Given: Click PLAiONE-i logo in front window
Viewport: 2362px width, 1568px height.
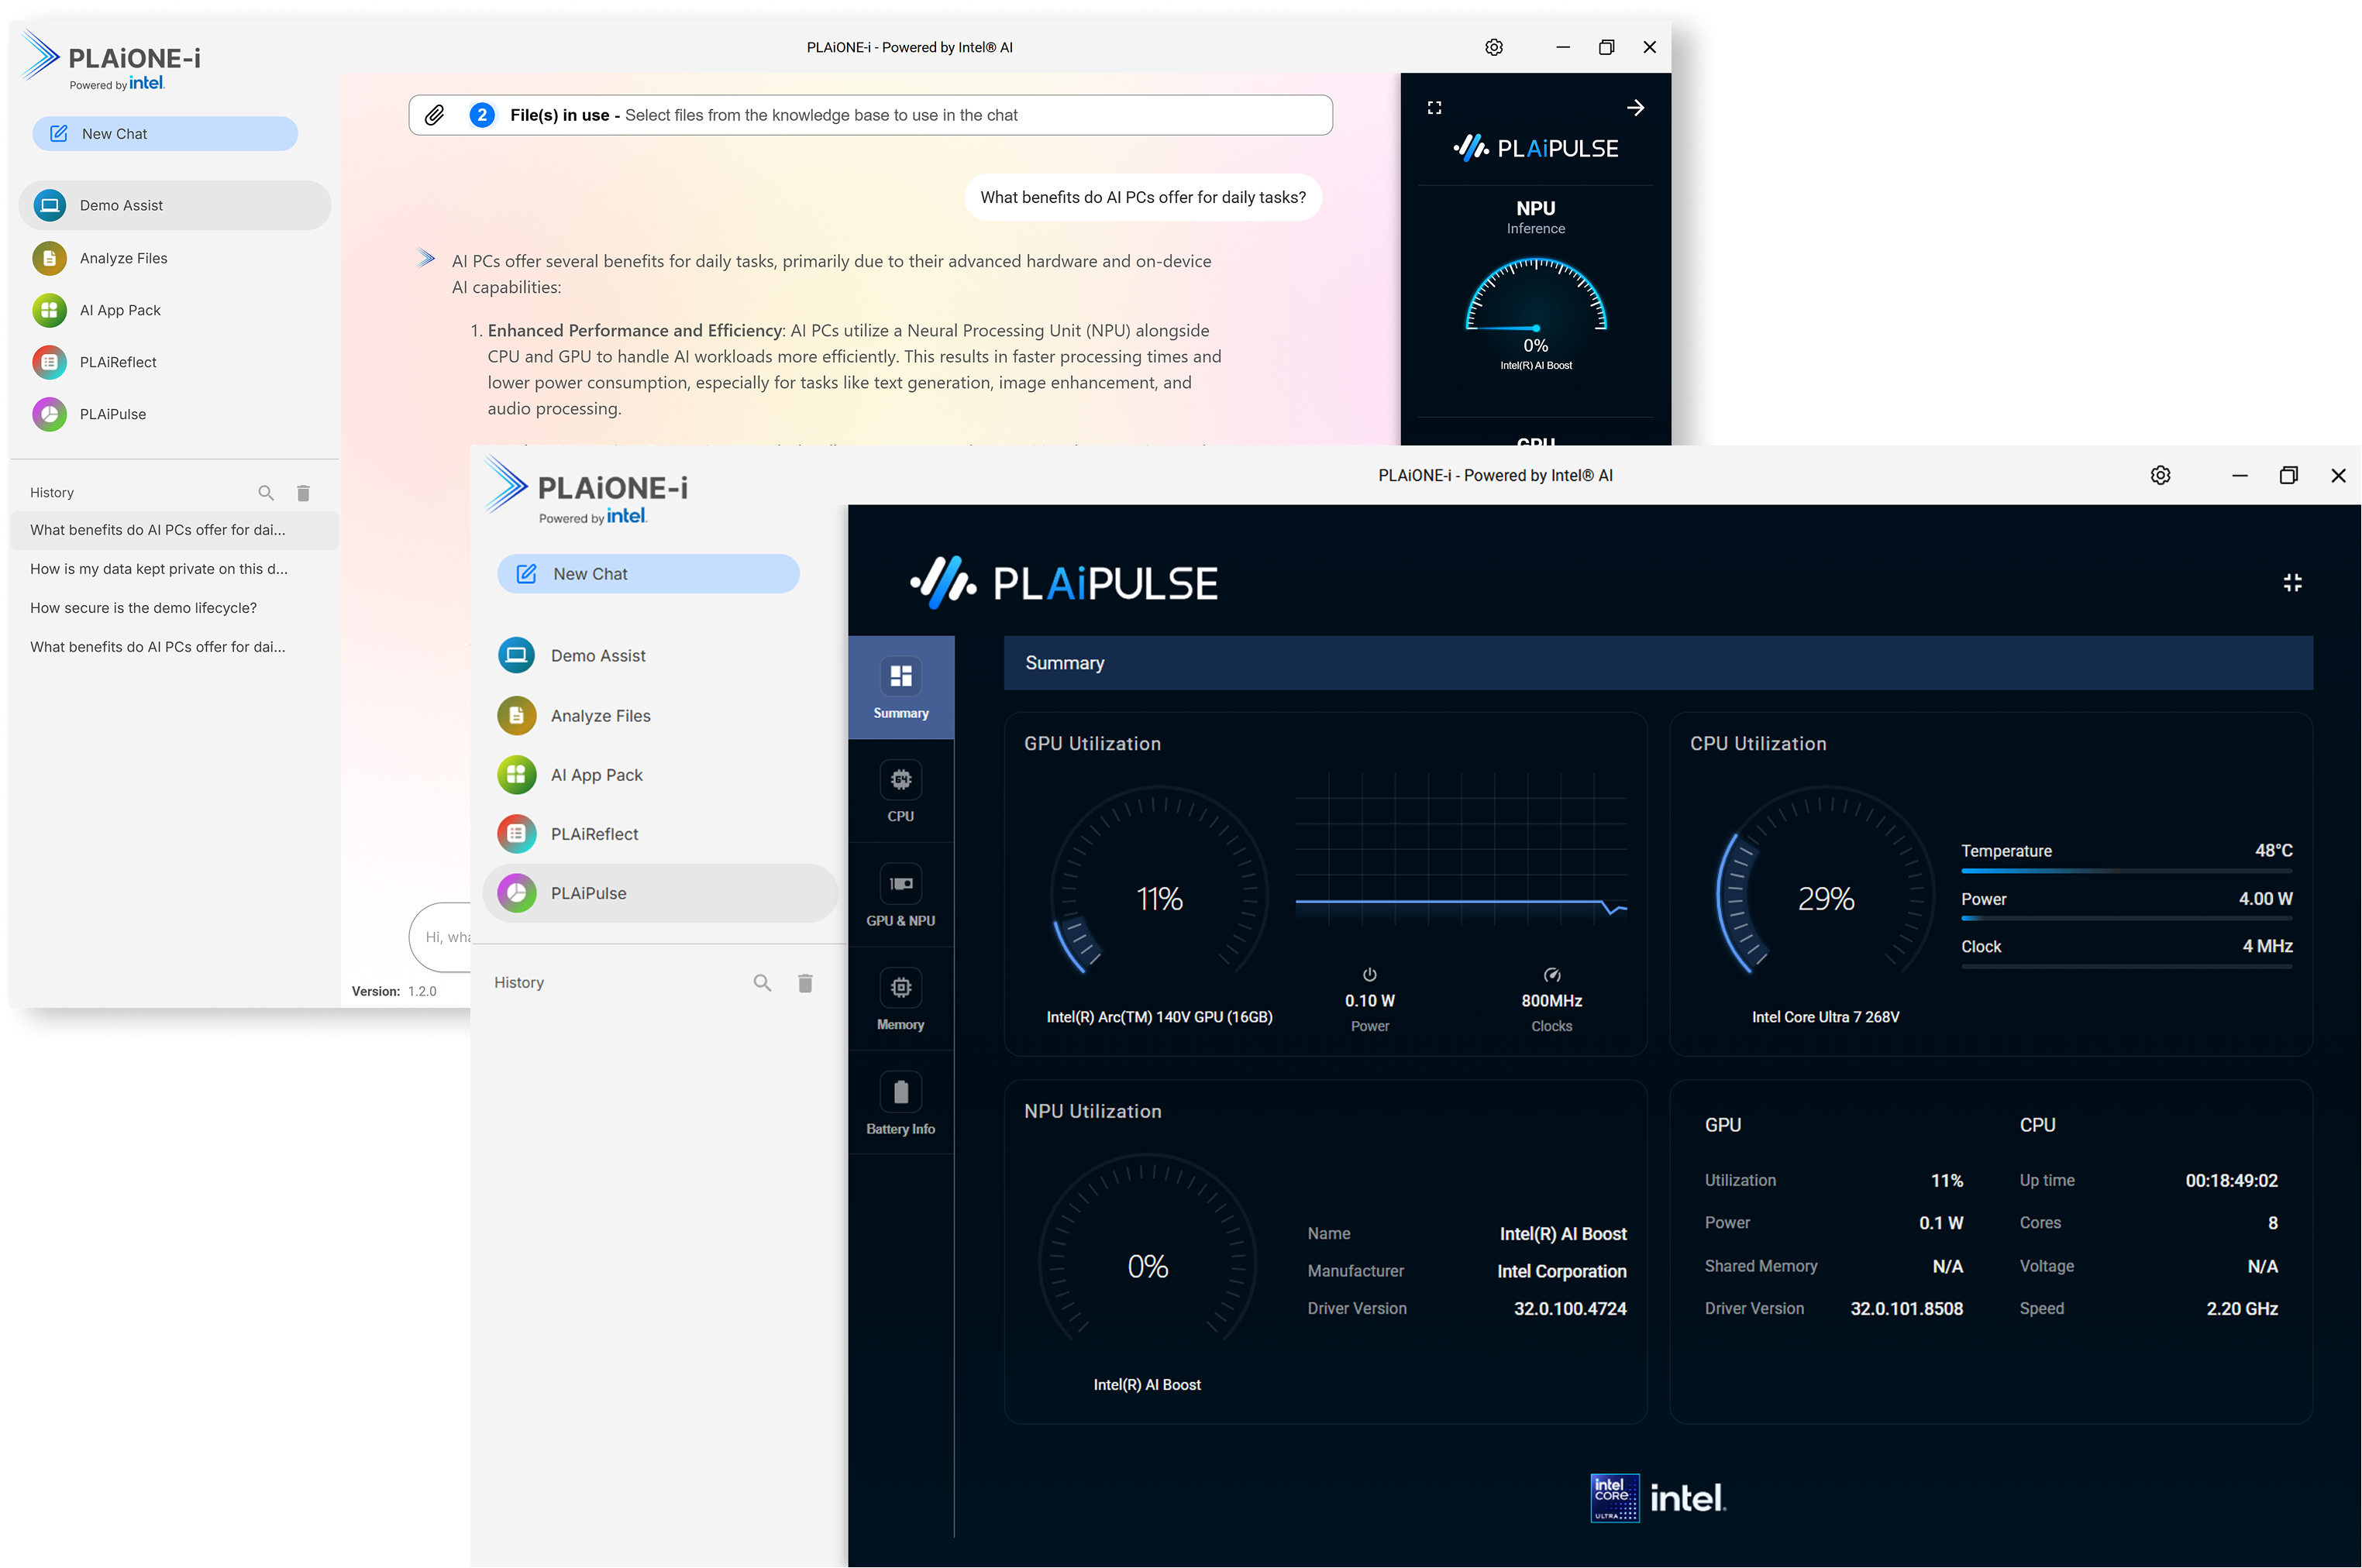Looking at the screenshot, I should (x=587, y=489).
